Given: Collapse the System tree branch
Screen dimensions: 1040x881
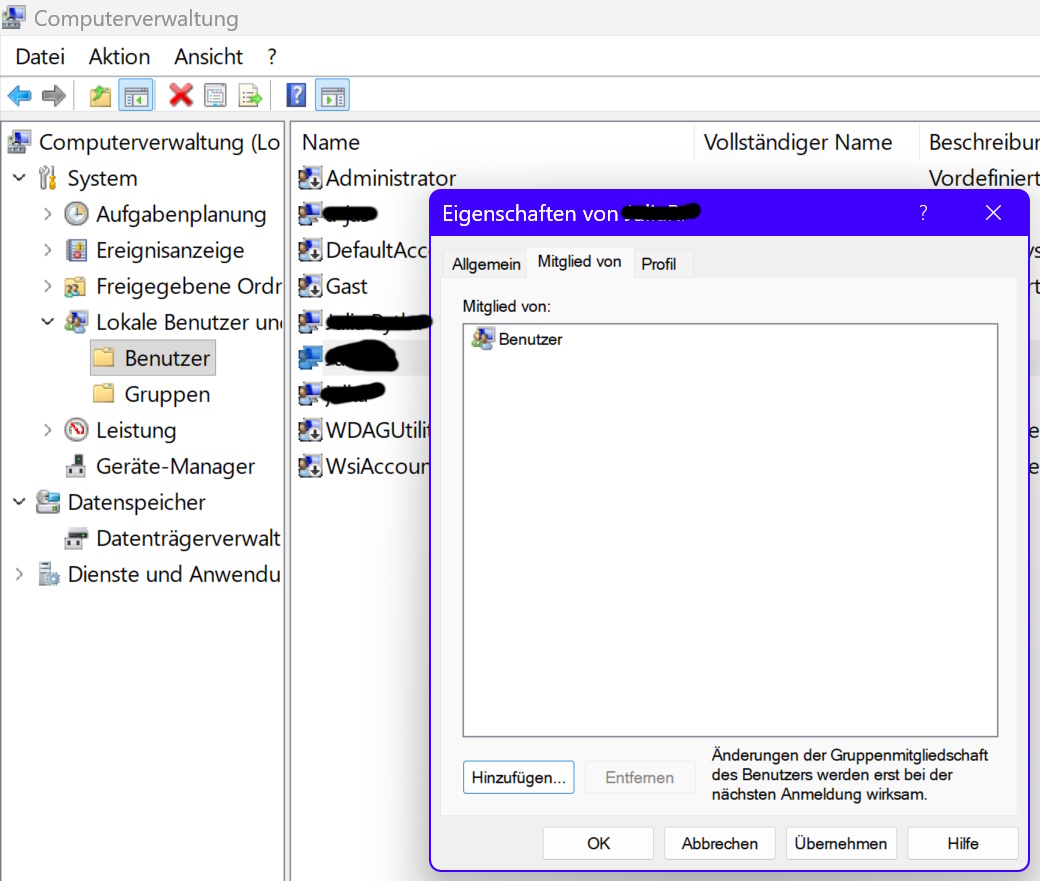Looking at the screenshot, I should point(20,178).
